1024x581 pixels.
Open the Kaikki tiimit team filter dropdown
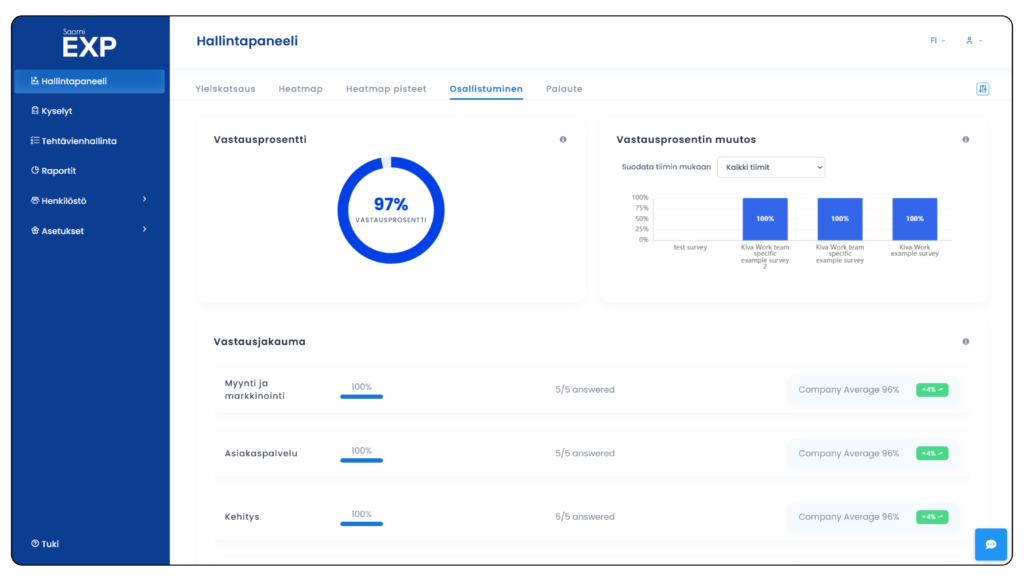coord(770,167)
